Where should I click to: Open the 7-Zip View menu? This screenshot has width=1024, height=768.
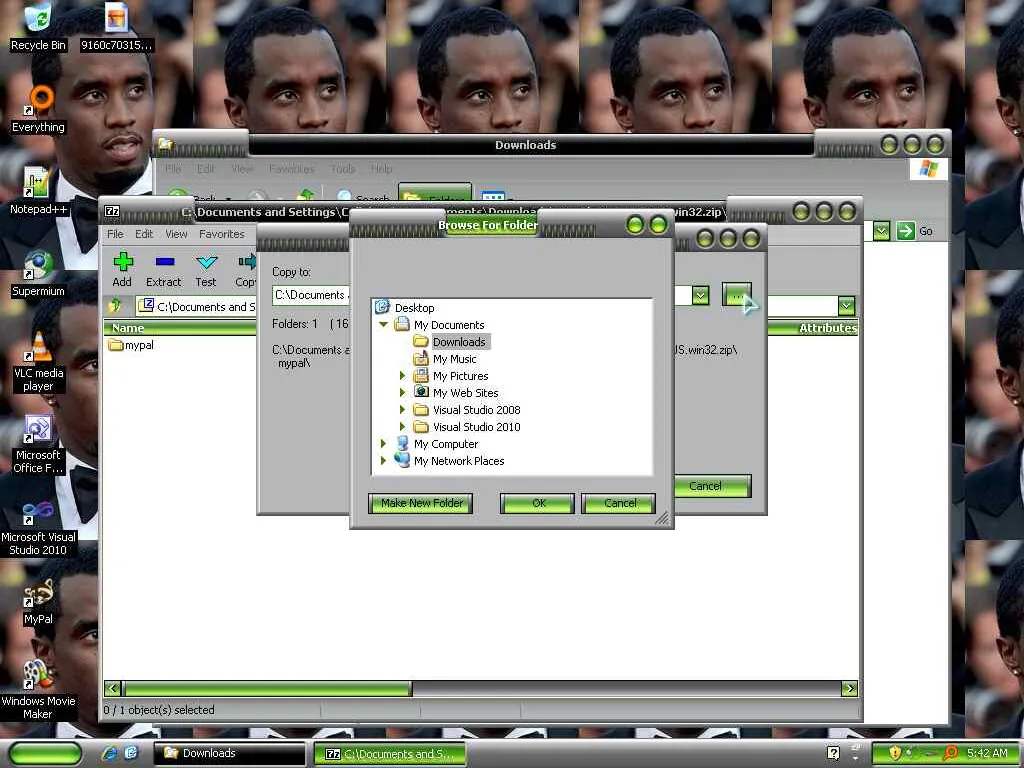(176, 234)
